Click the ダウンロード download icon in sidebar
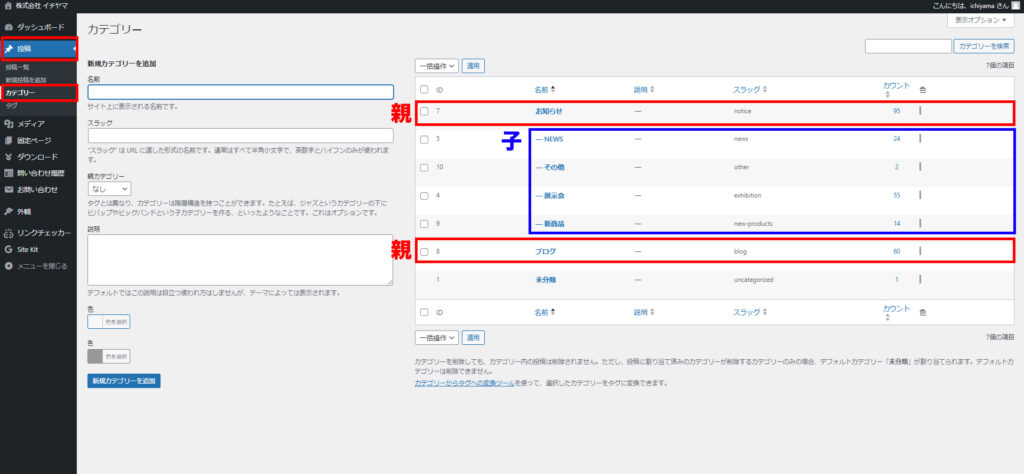Image resolution: width=1024 pixels, height=474 pixels. 9,157
